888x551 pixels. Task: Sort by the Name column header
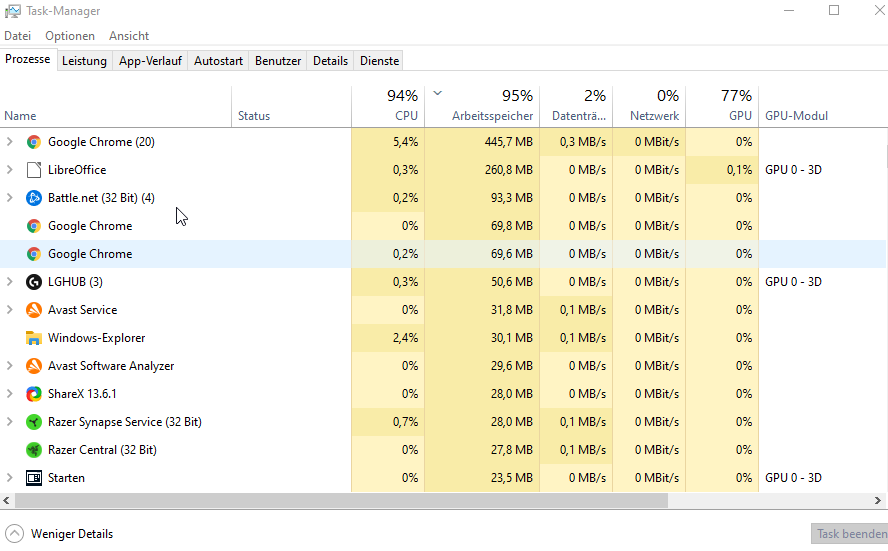point(116,107)
